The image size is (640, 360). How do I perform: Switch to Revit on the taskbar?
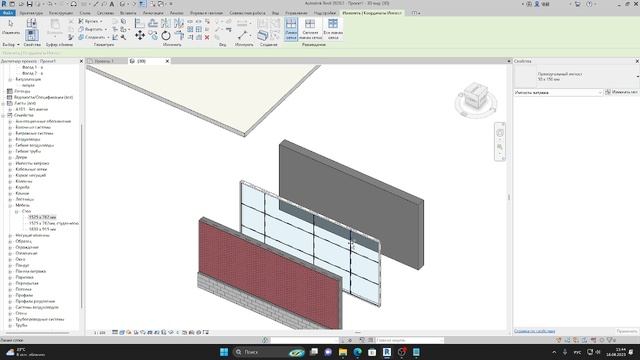click(x=387, y=352)
